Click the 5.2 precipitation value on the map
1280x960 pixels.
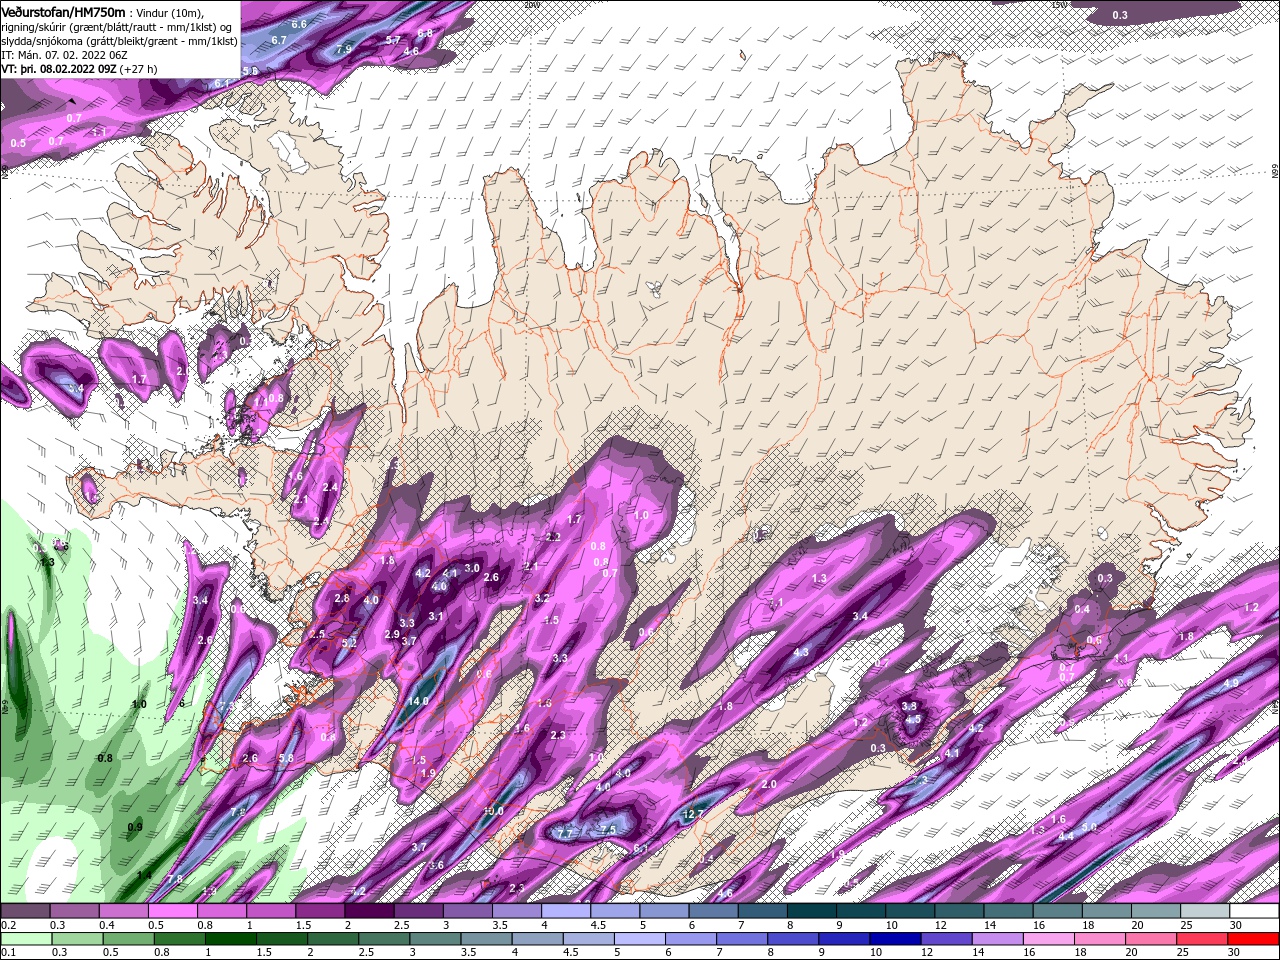349,643
